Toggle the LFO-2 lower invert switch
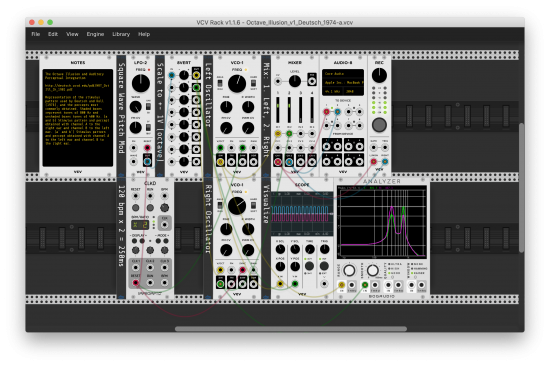550x366 pixels. [x=148, y=127]
